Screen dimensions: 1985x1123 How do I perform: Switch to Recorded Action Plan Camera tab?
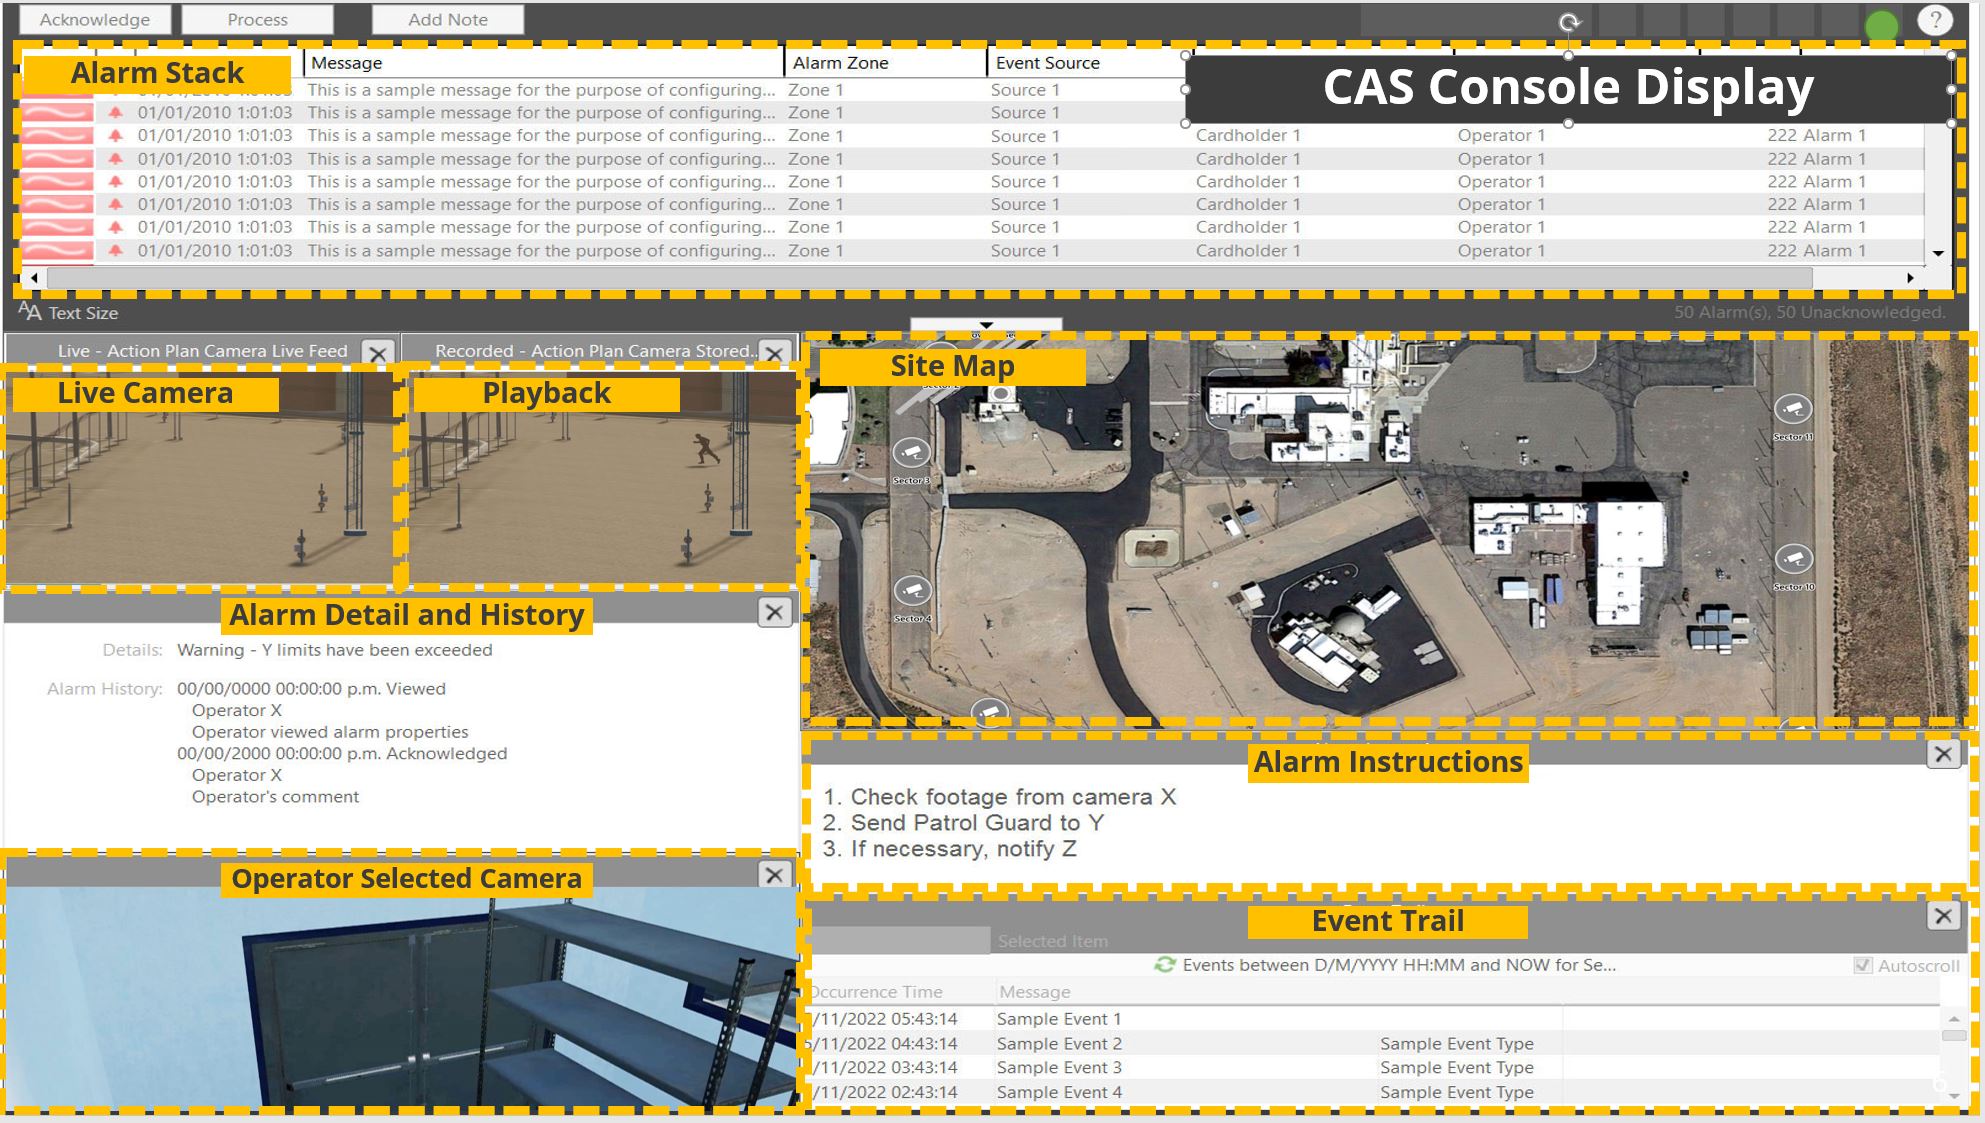point(594,351)
